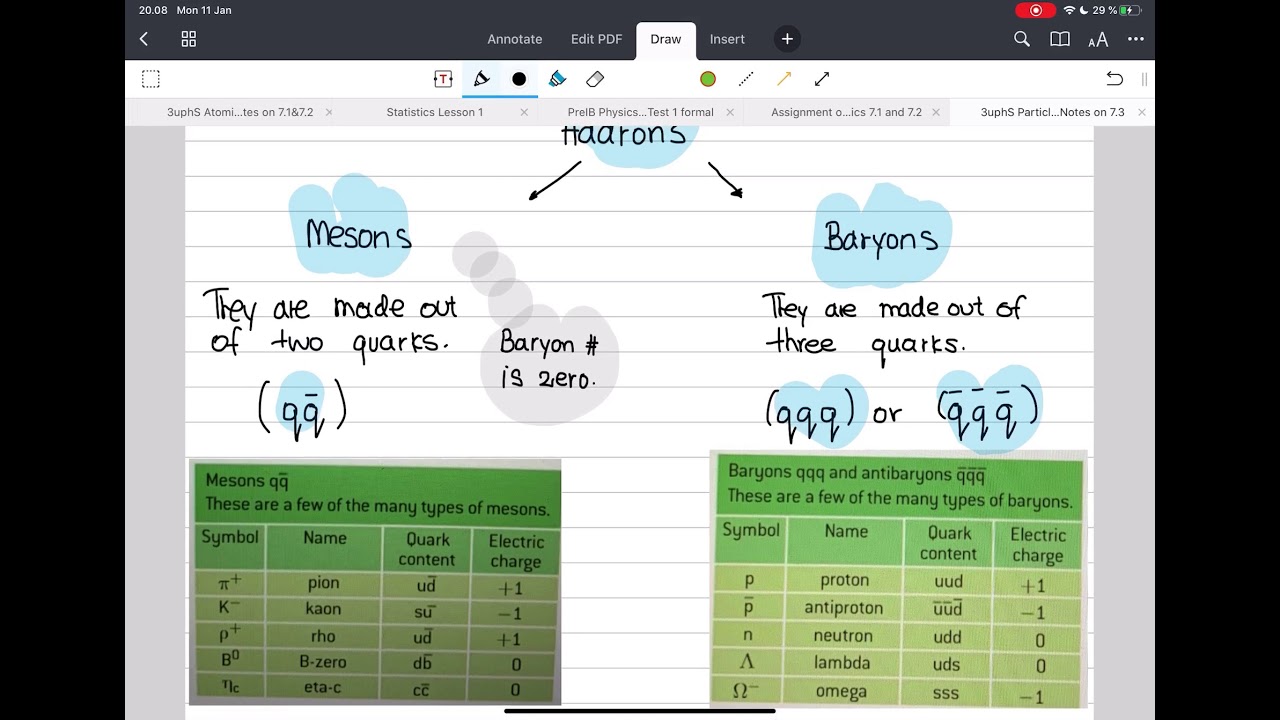Tap the kaon row name cell
The image size is (1280, 720).
click(324, 609)
